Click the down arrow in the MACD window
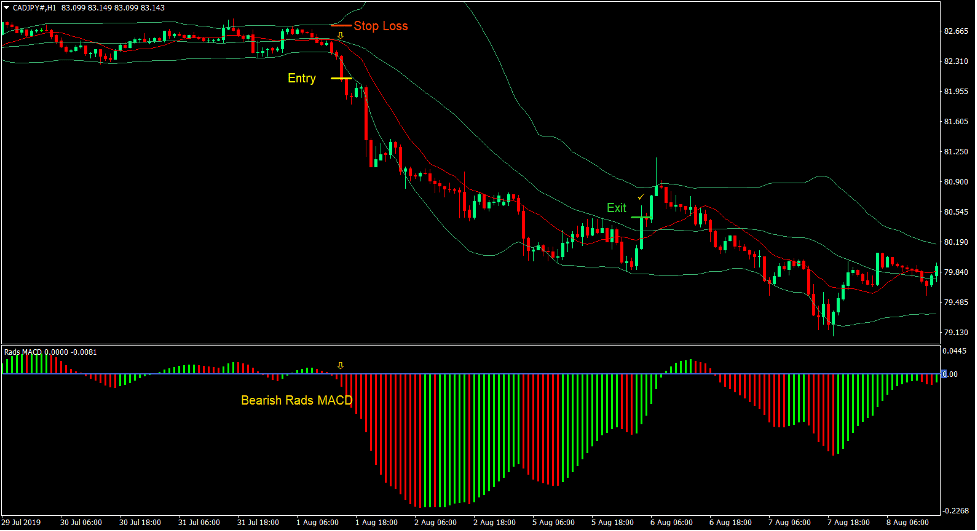977x531 pixels. [x=340, y=366]
